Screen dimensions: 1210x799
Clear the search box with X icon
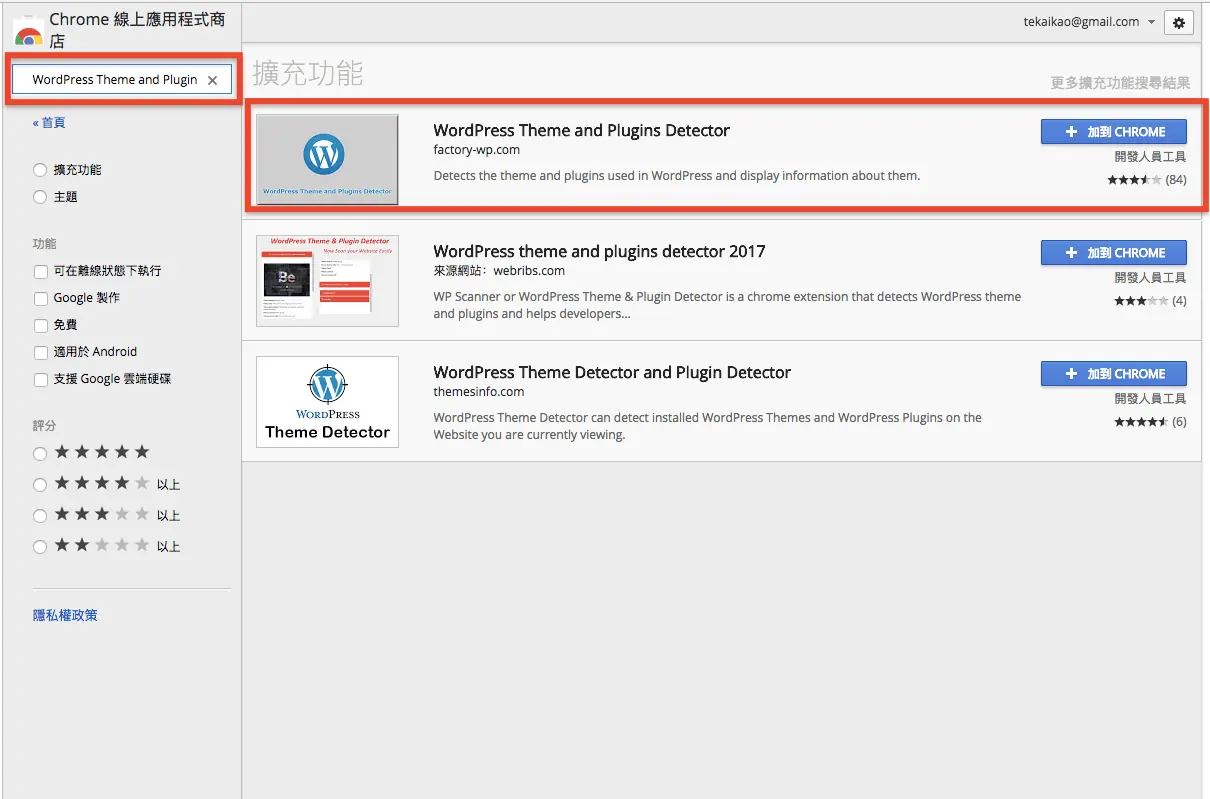[x=212, y=80]
